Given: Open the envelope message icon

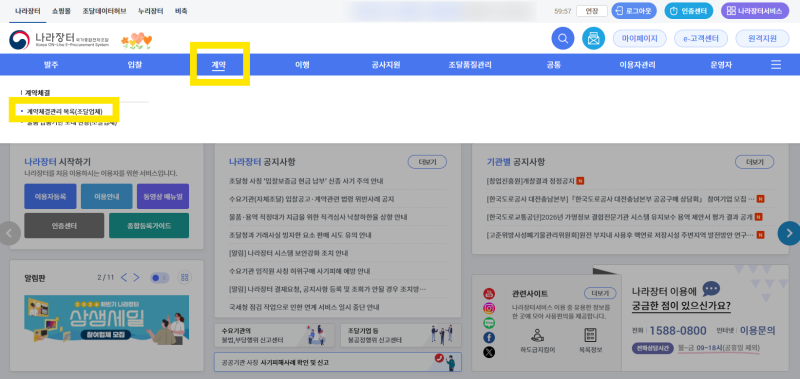Looking at the screenshot, I should tap(593, 38).
